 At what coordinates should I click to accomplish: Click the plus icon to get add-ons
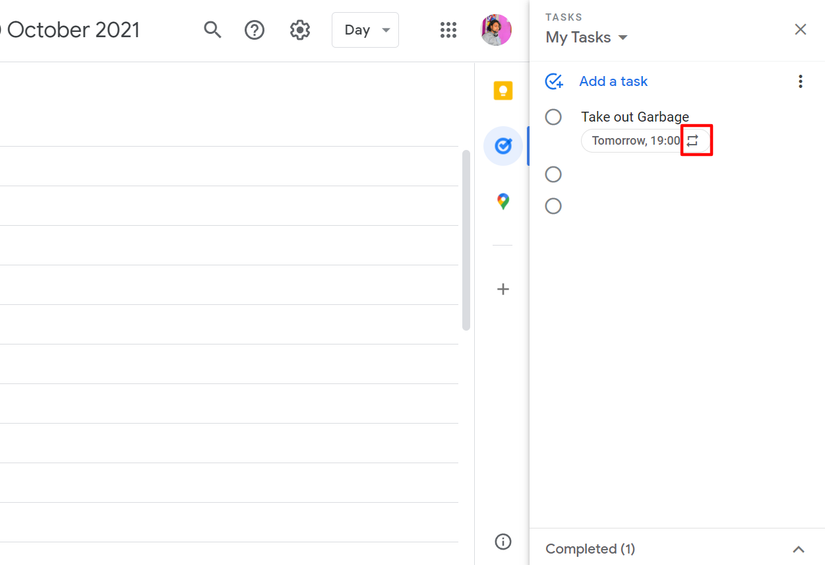tap(503, 289)
